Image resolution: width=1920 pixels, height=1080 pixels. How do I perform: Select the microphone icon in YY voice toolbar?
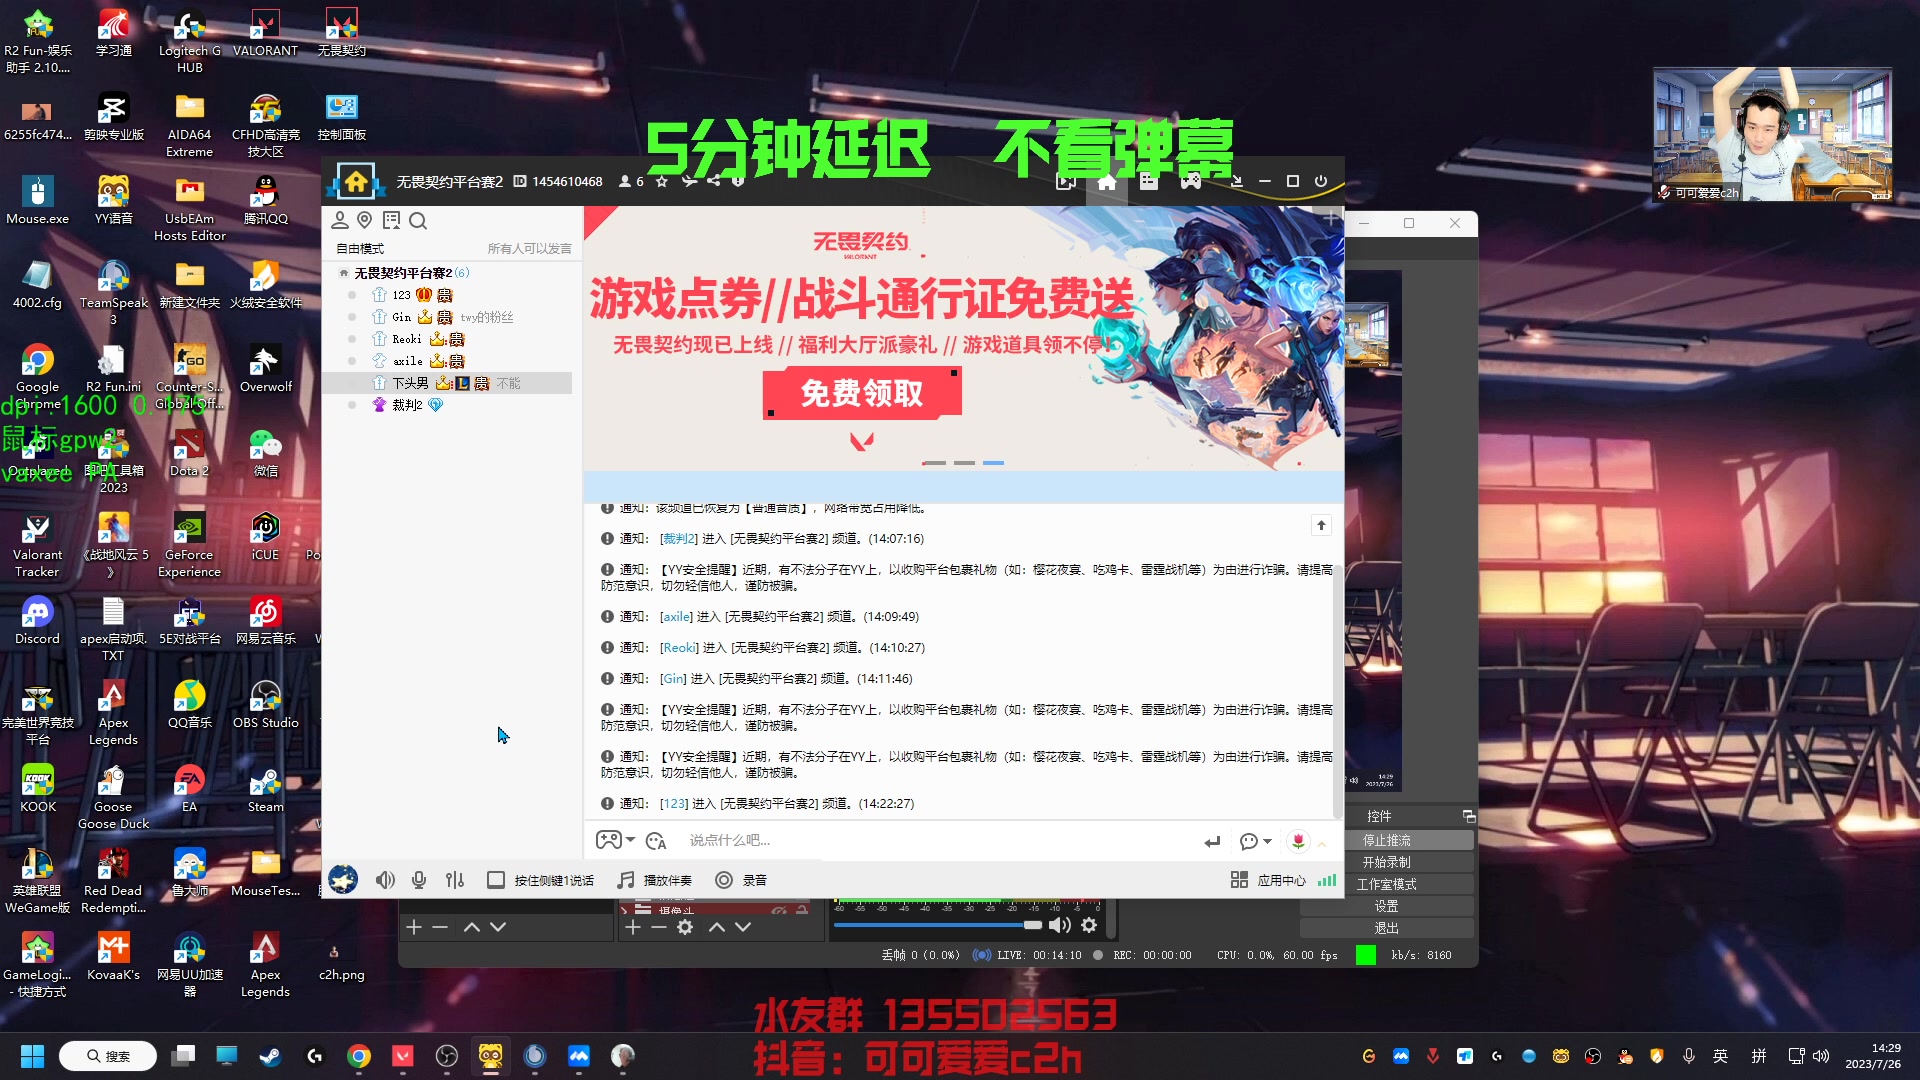click(x=419, y=880)
